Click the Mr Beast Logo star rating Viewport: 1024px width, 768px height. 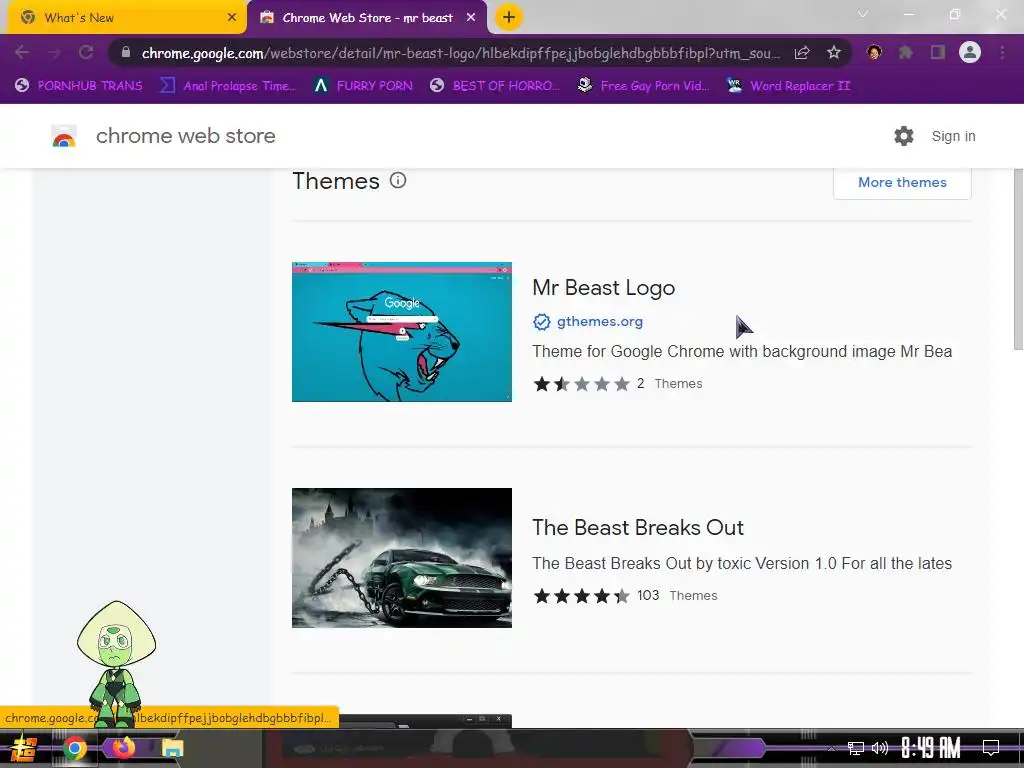pos(581,383)
